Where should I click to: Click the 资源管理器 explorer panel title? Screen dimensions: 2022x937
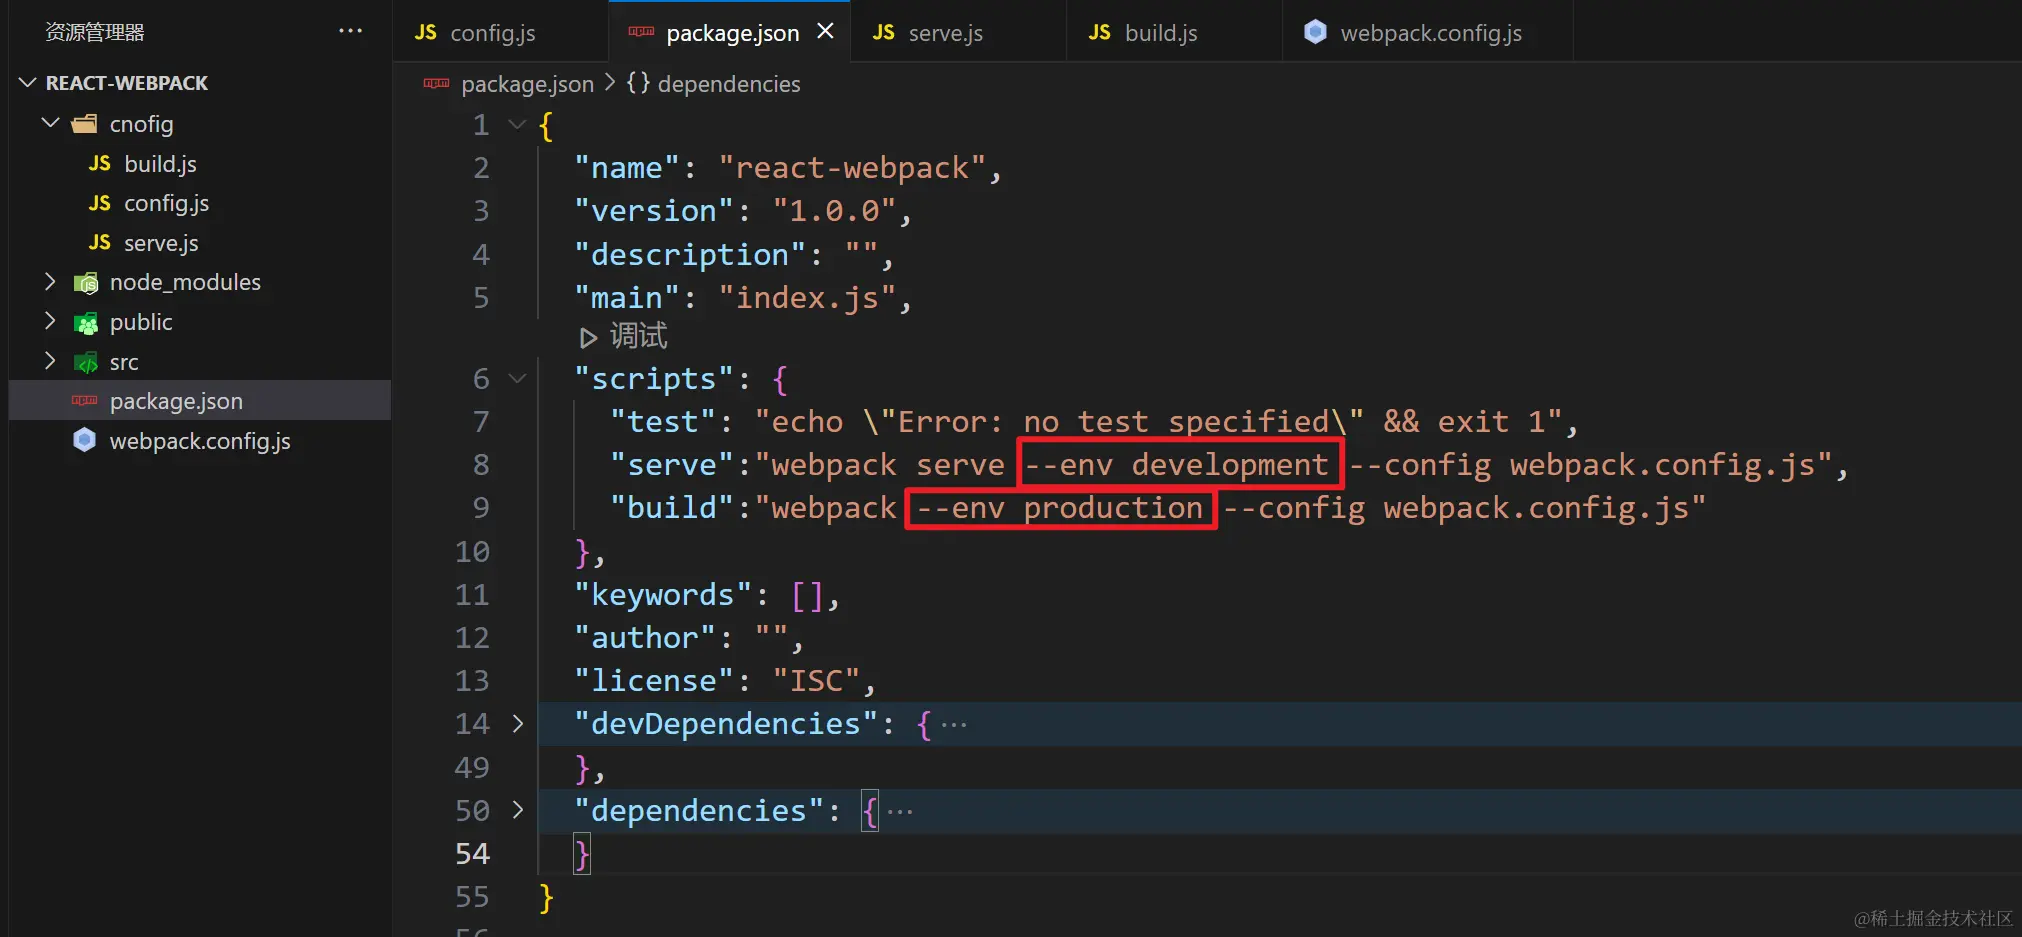click(95, 32)
